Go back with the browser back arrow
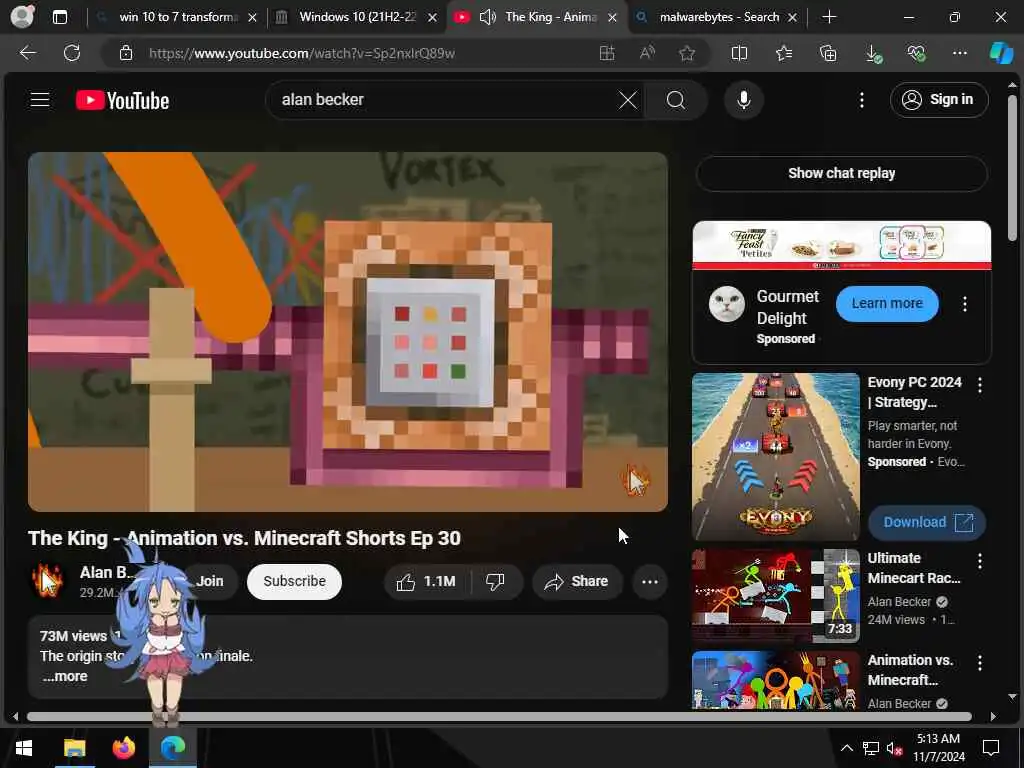 click(27, 53)
